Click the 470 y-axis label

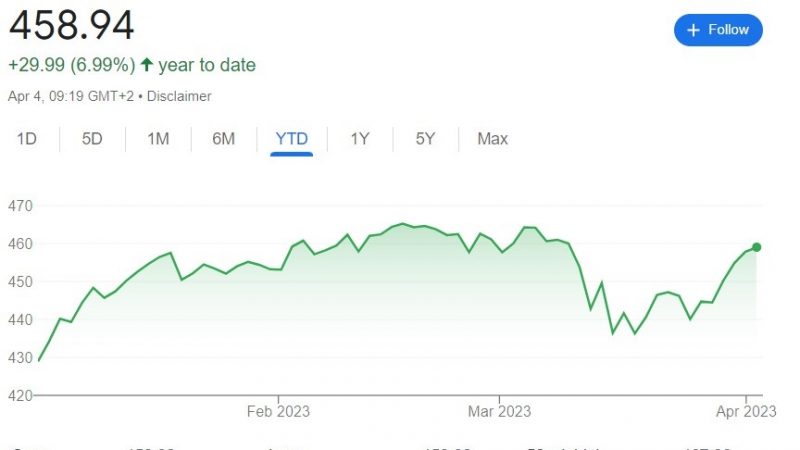click(20, 206)
